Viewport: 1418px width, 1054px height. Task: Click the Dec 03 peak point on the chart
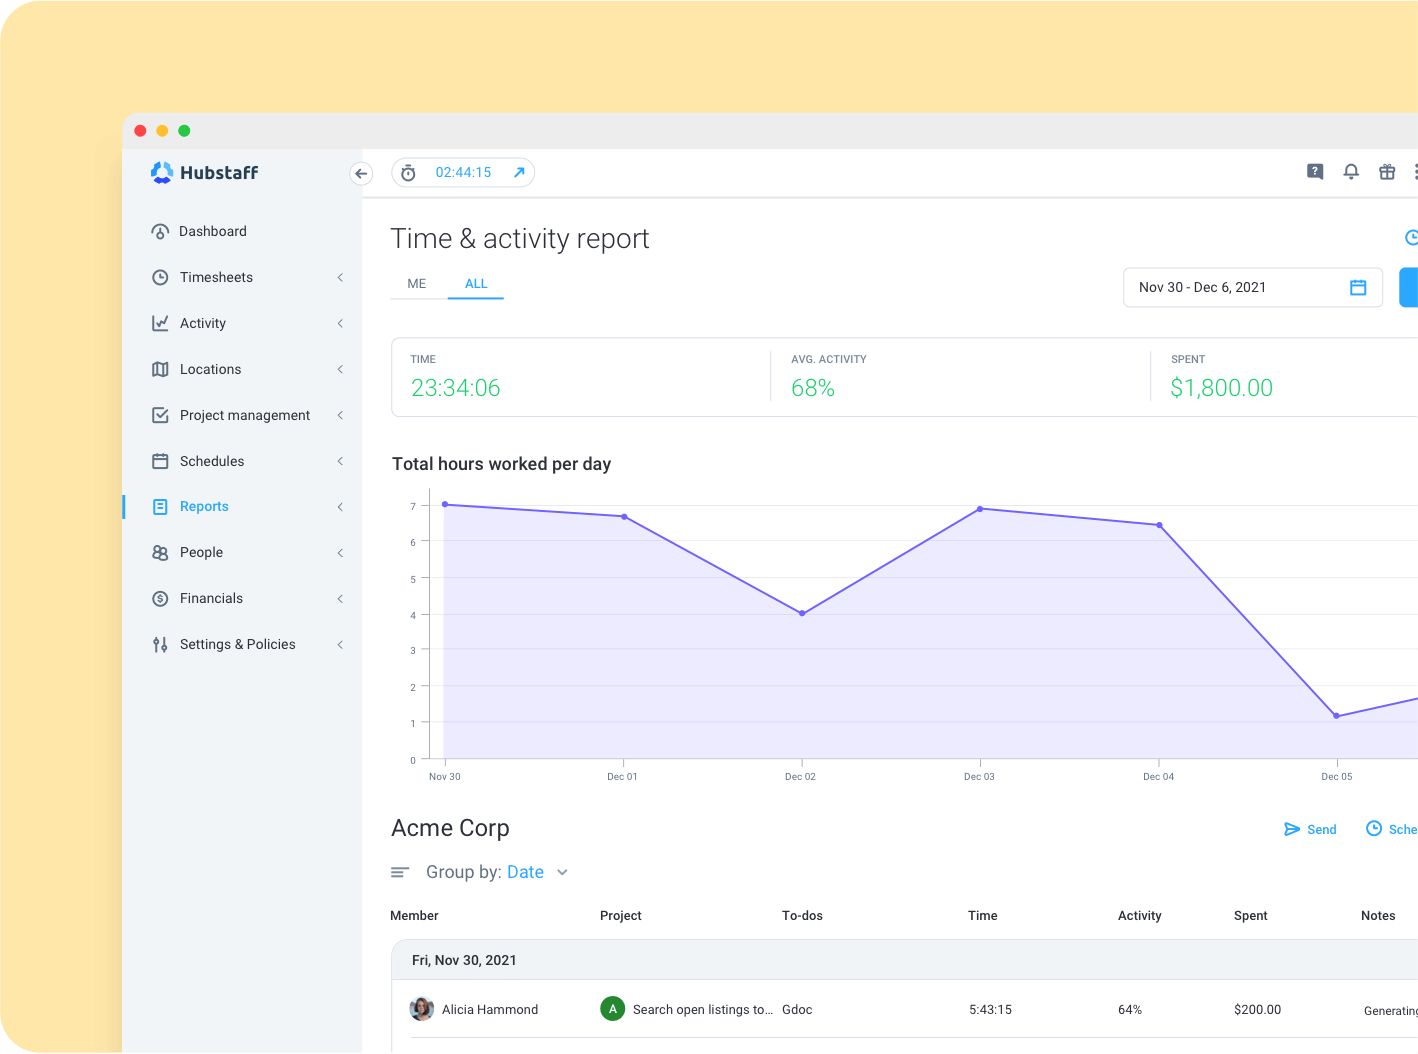click(979, 510)
